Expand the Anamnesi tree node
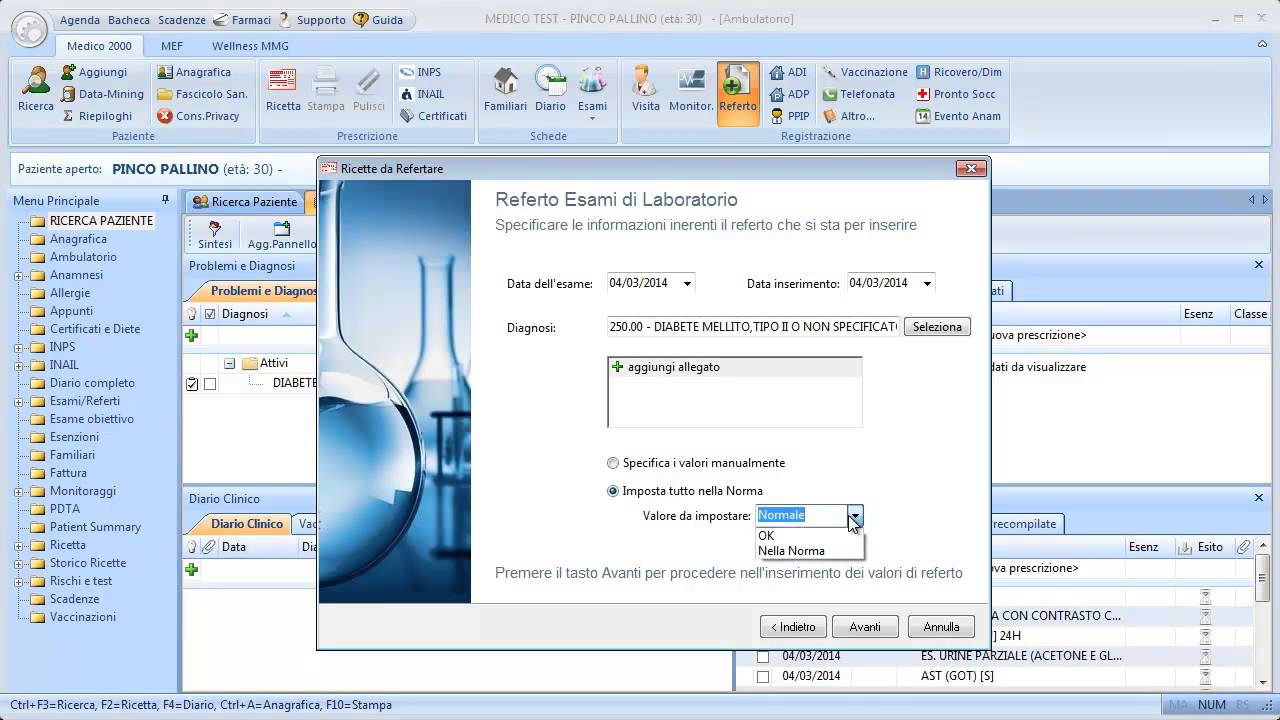 [18, 275]
